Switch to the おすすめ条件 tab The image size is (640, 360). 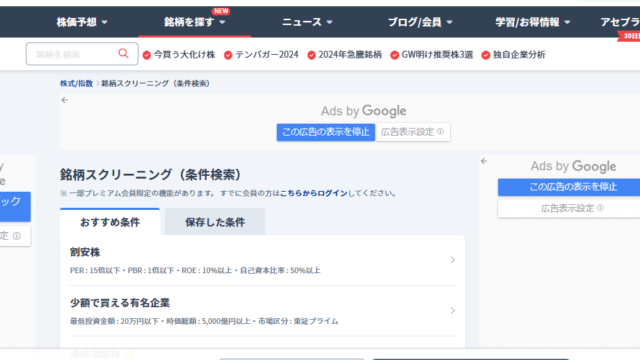pyautogui.click(x=110, y=222)
